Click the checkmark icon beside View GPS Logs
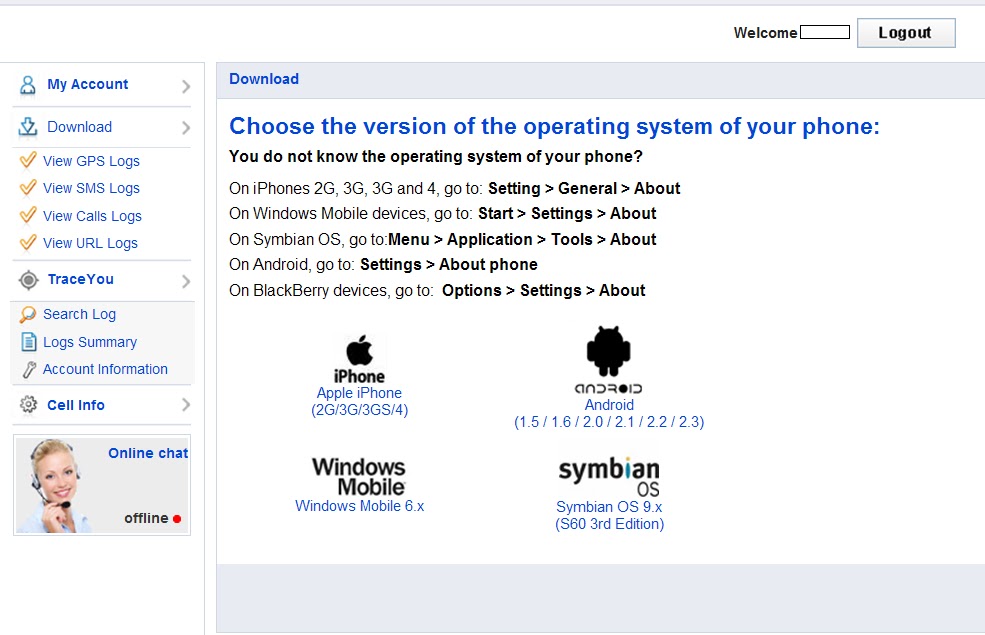The height and width of the screenshot is (635, 985). point(28,161)
